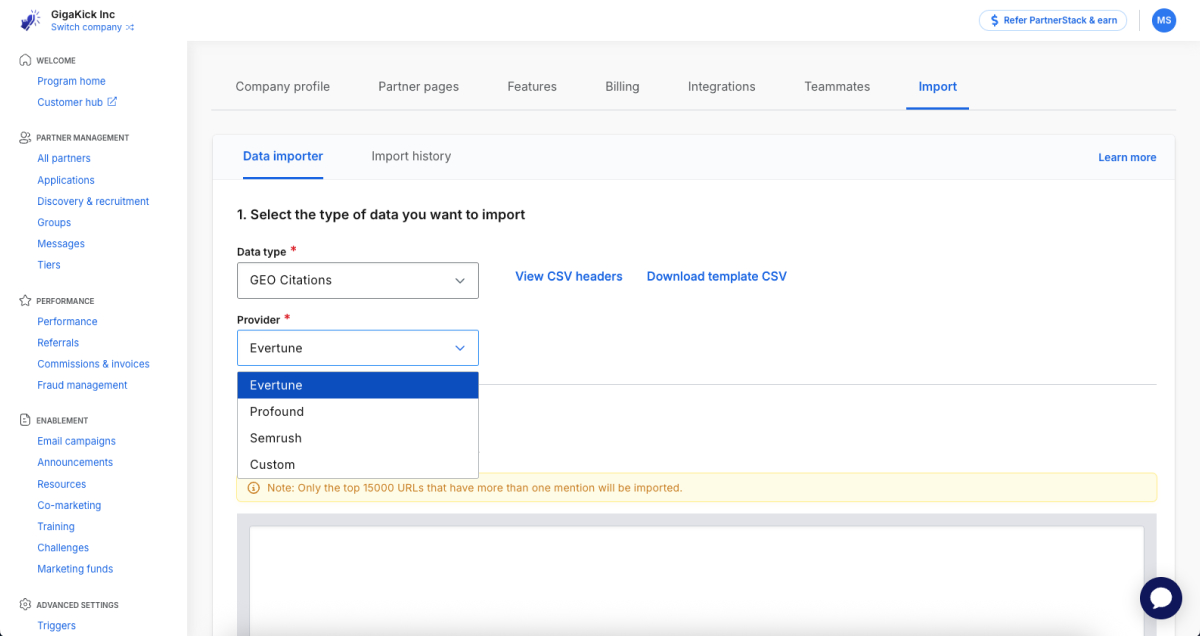Viewport: 1200px width, 636px height.
Task: Select Evertune from the provider list
Action: tap(358, 385)
